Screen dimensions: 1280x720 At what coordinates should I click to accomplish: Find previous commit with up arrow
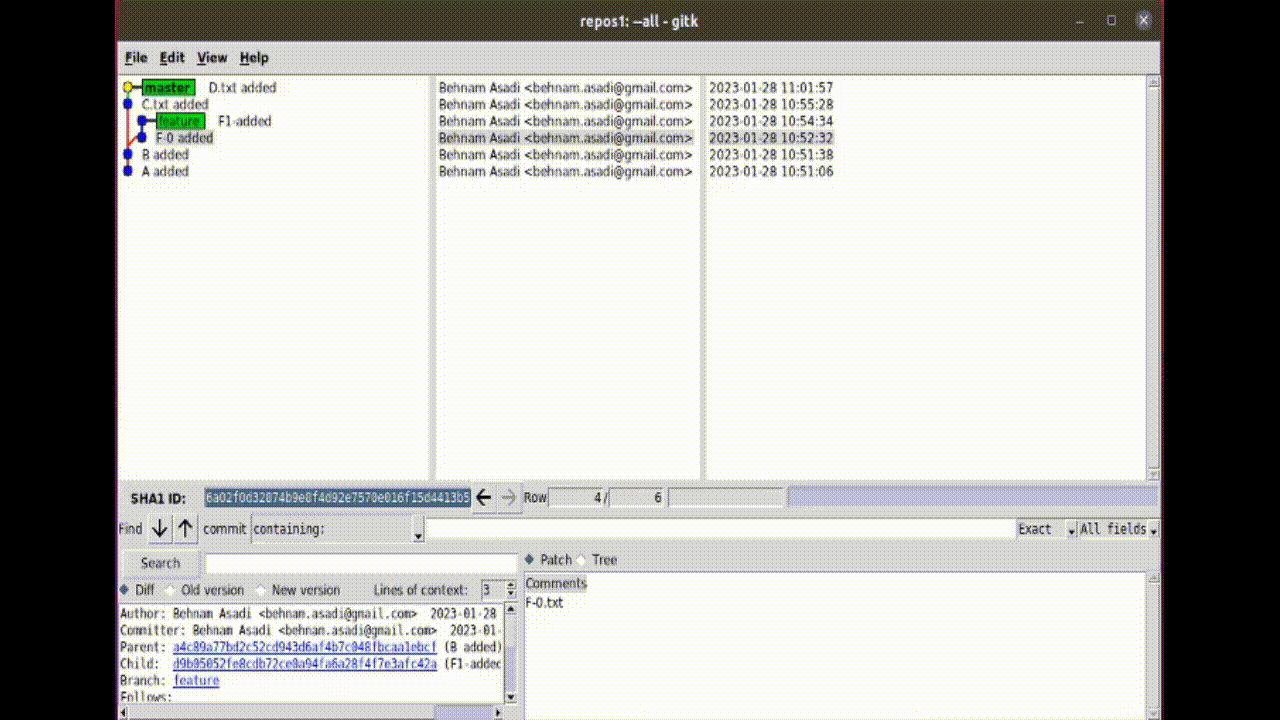pyautogui.click(x=186, y=529)
